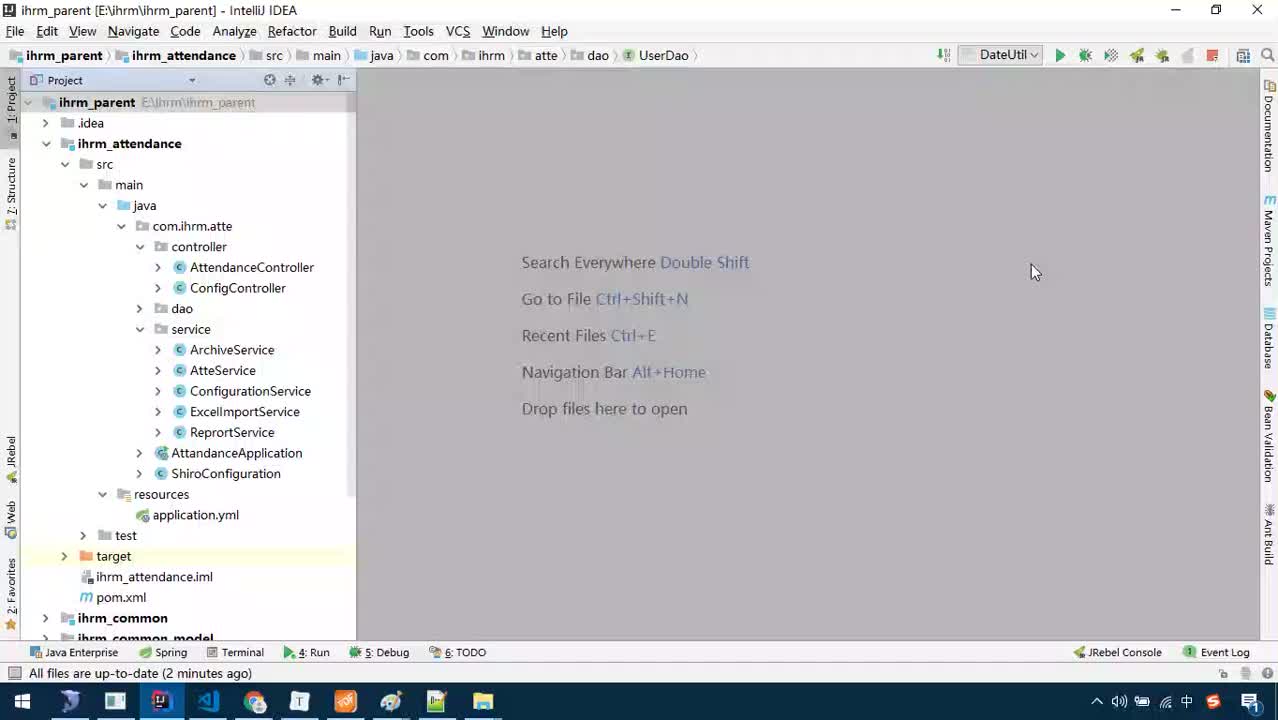Open the 6: TODO tool window
The image size is (1278, 720).
click(458, 652)
